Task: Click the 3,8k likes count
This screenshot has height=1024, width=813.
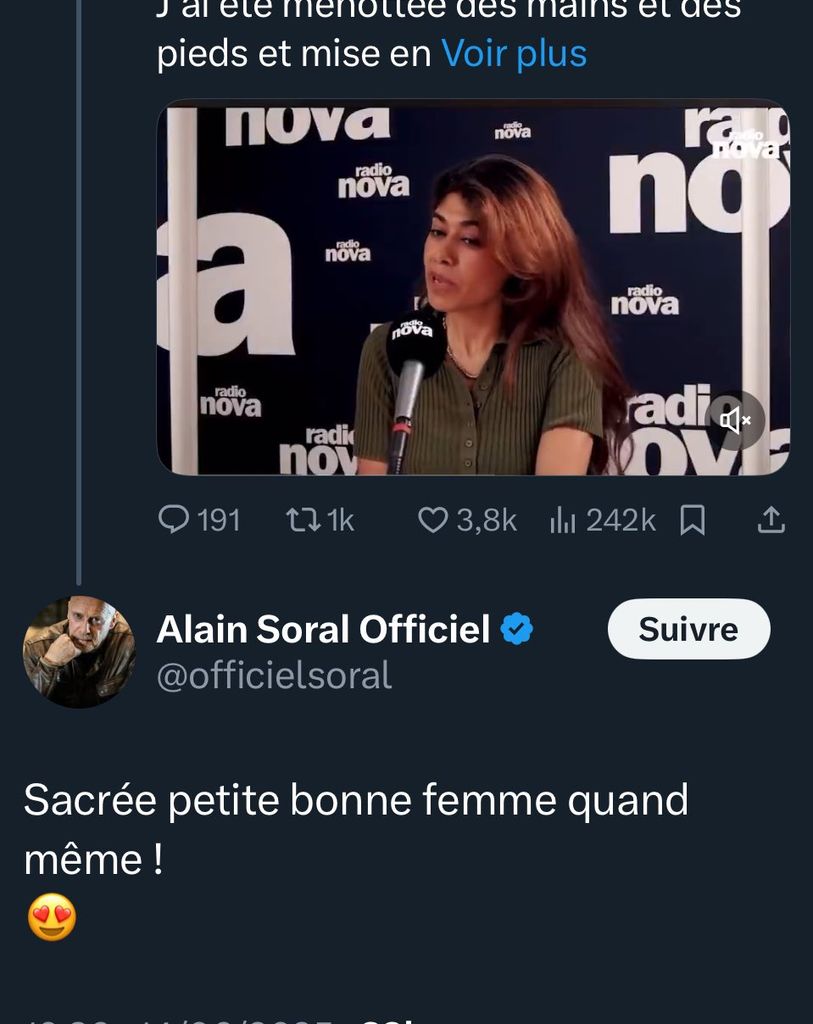Action: pos(486,520)
